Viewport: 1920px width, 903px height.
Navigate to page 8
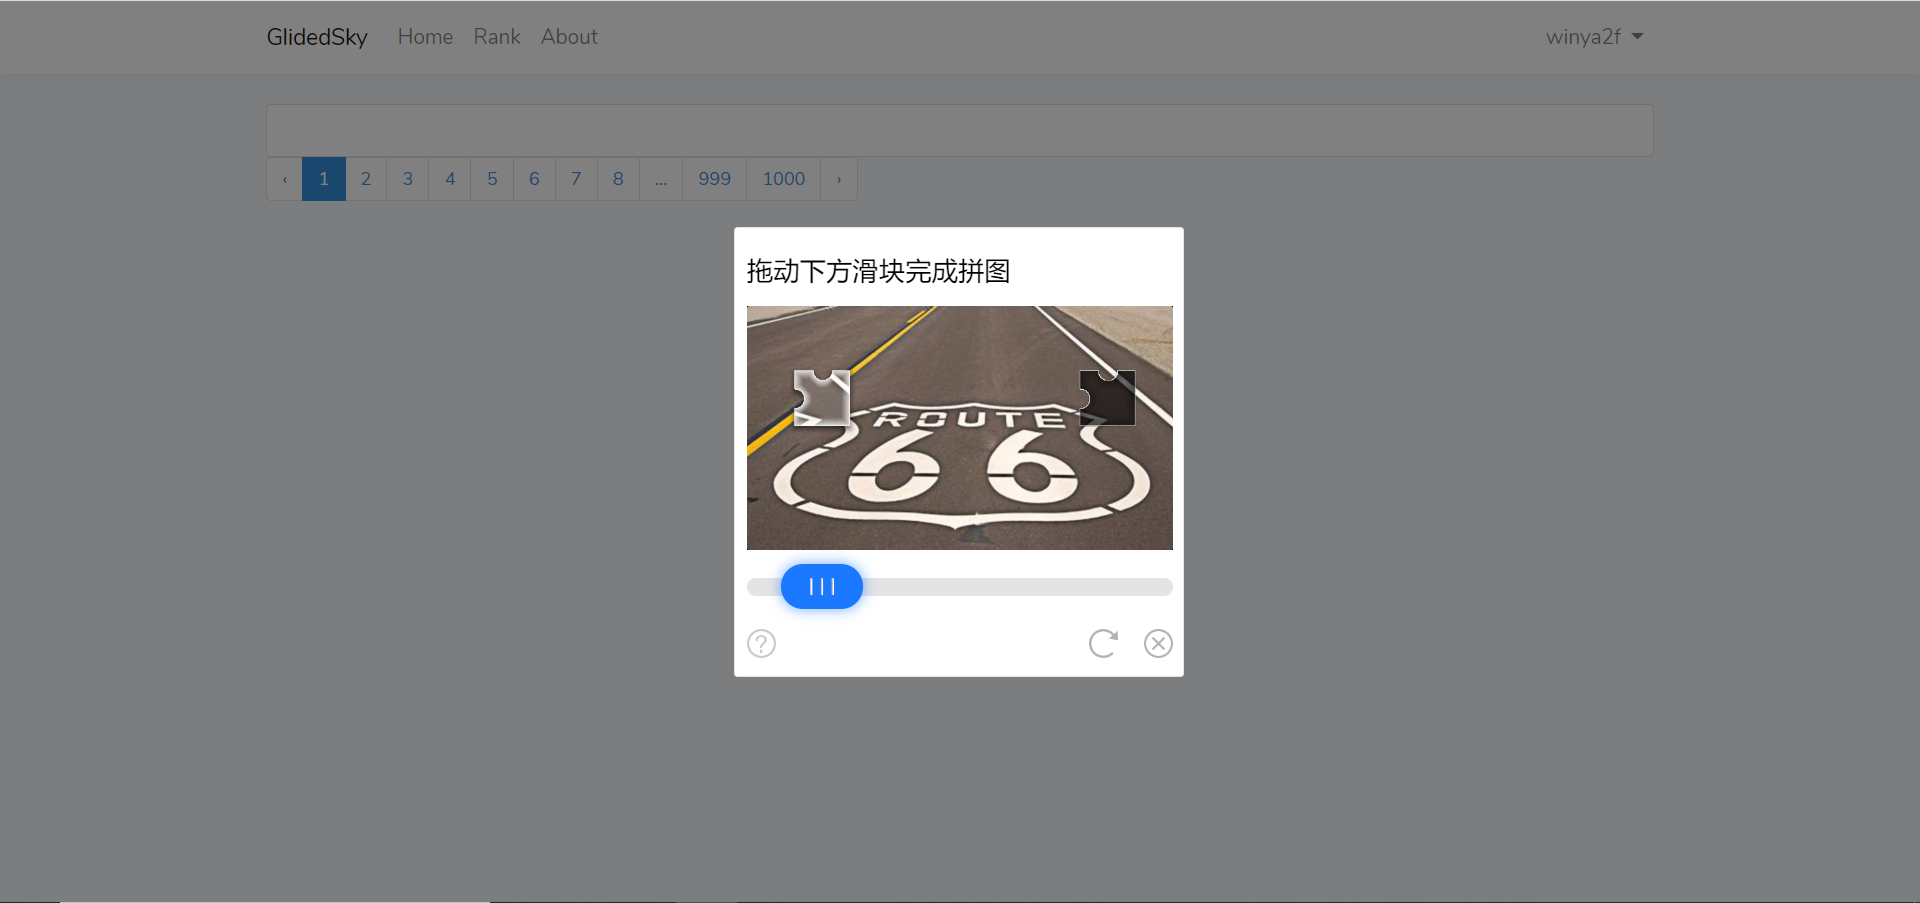click(618, 179)
